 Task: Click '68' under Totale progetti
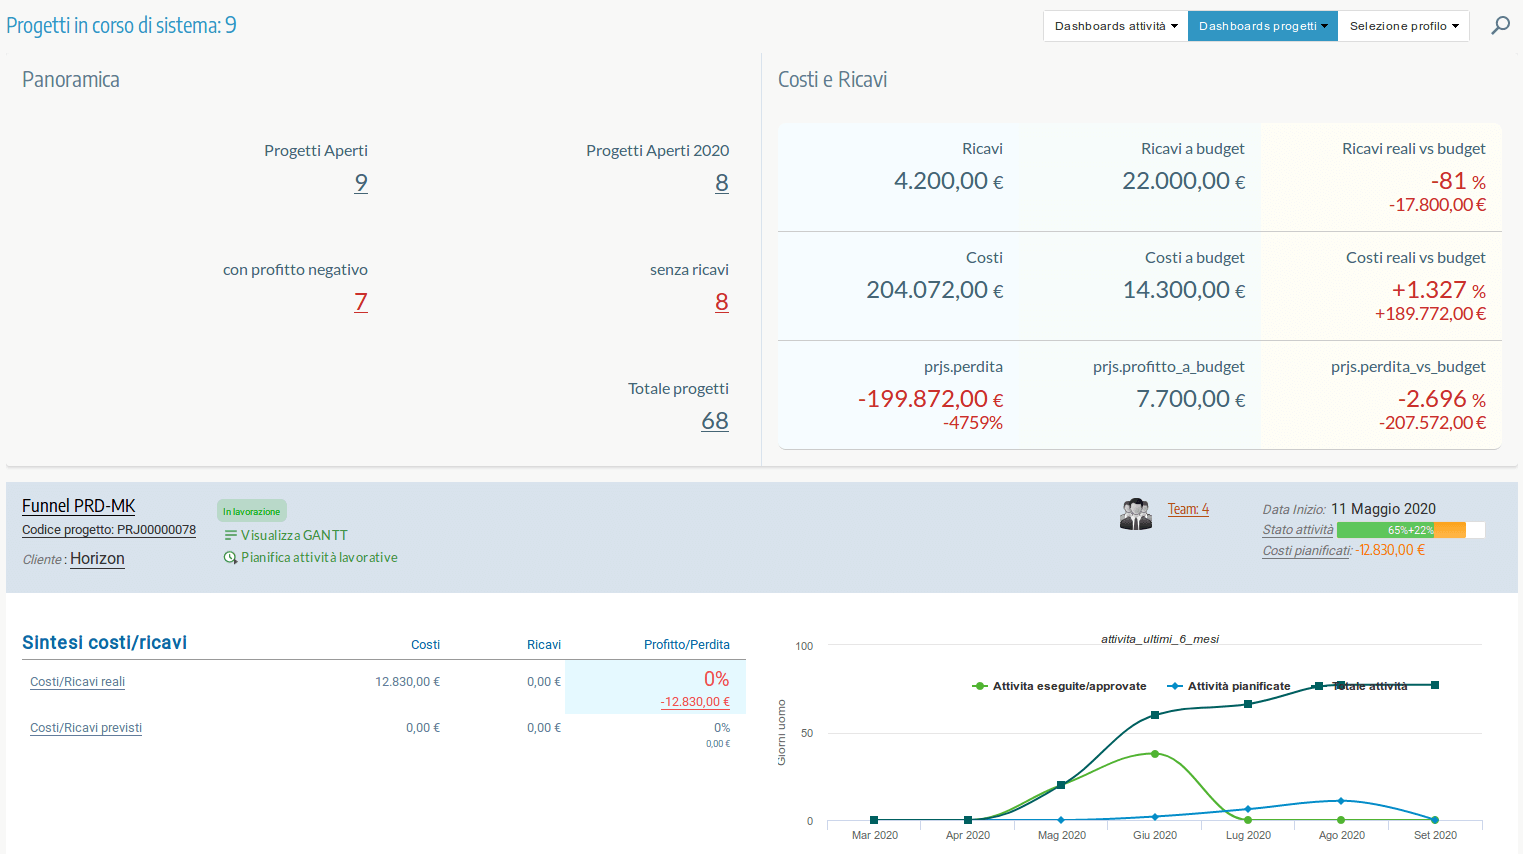[715, 421]
